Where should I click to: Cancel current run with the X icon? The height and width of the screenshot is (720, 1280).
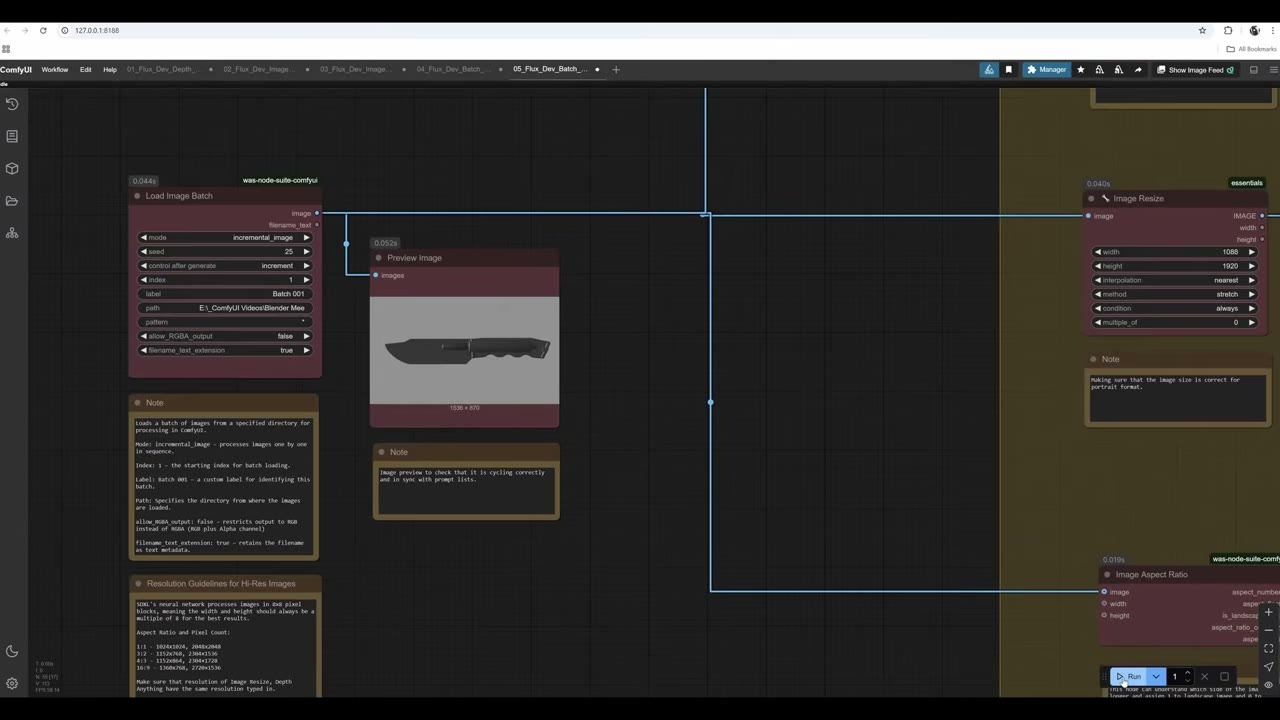click(x=1204, y=677)
